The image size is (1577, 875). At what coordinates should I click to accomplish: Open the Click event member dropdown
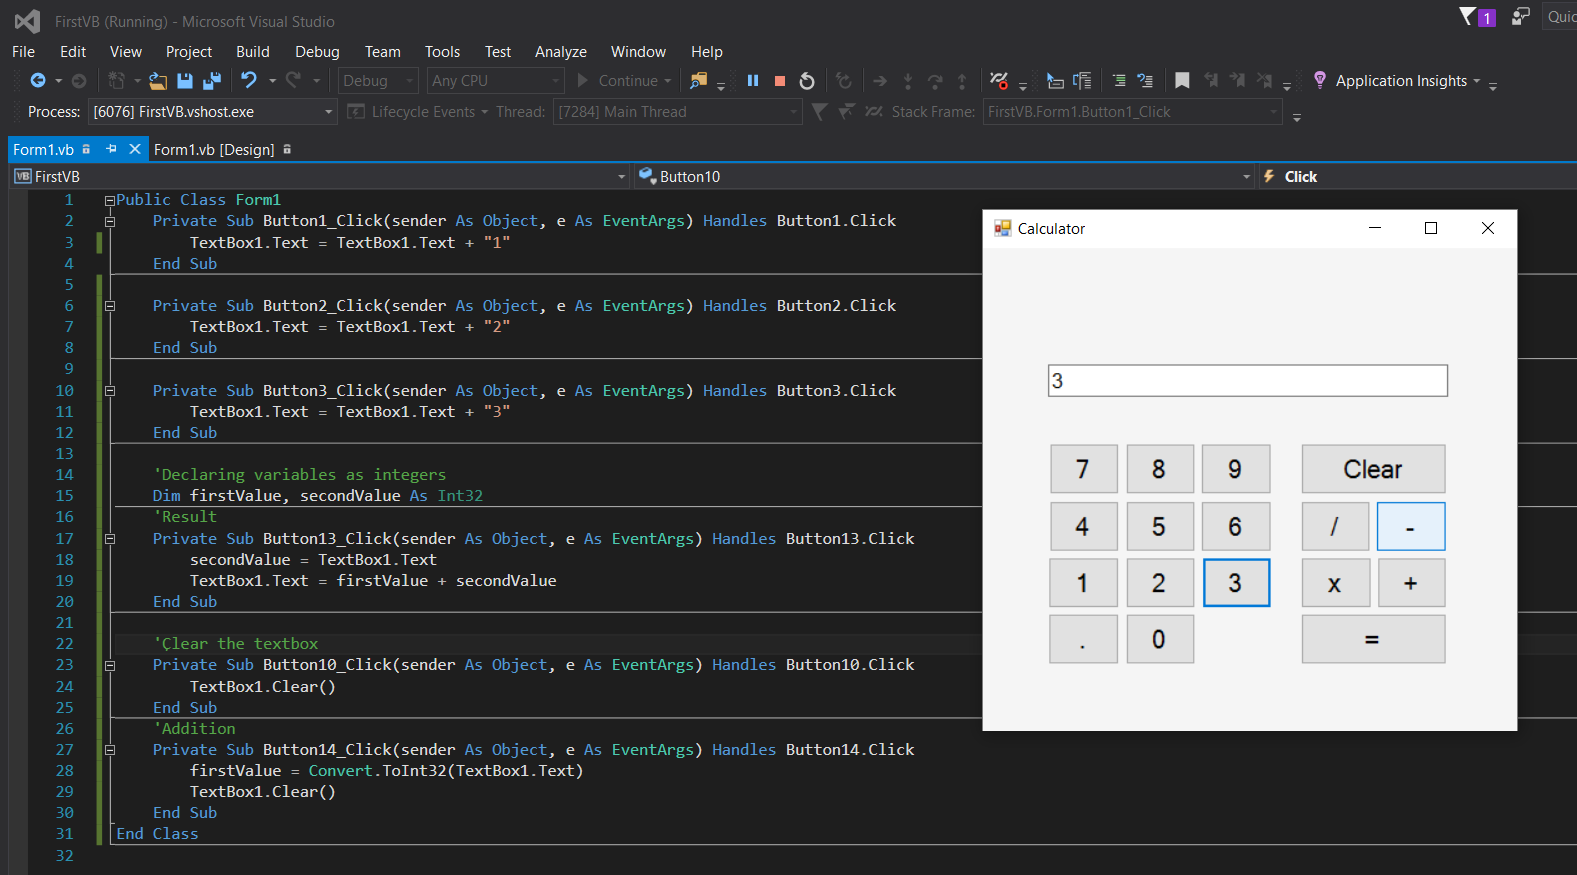click(x=1417, y=177)
